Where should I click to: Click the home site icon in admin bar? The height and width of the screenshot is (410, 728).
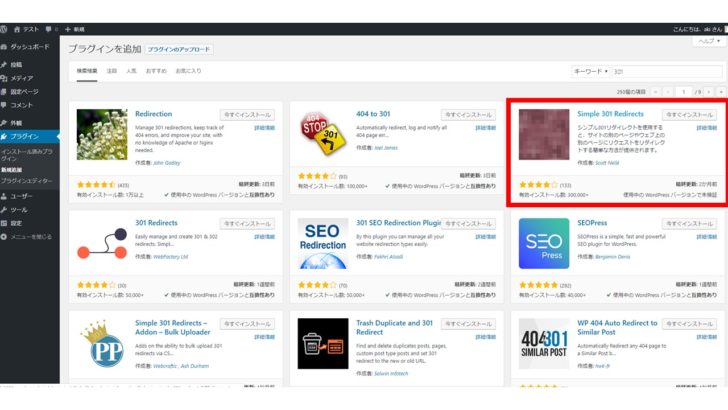point(17,29)
